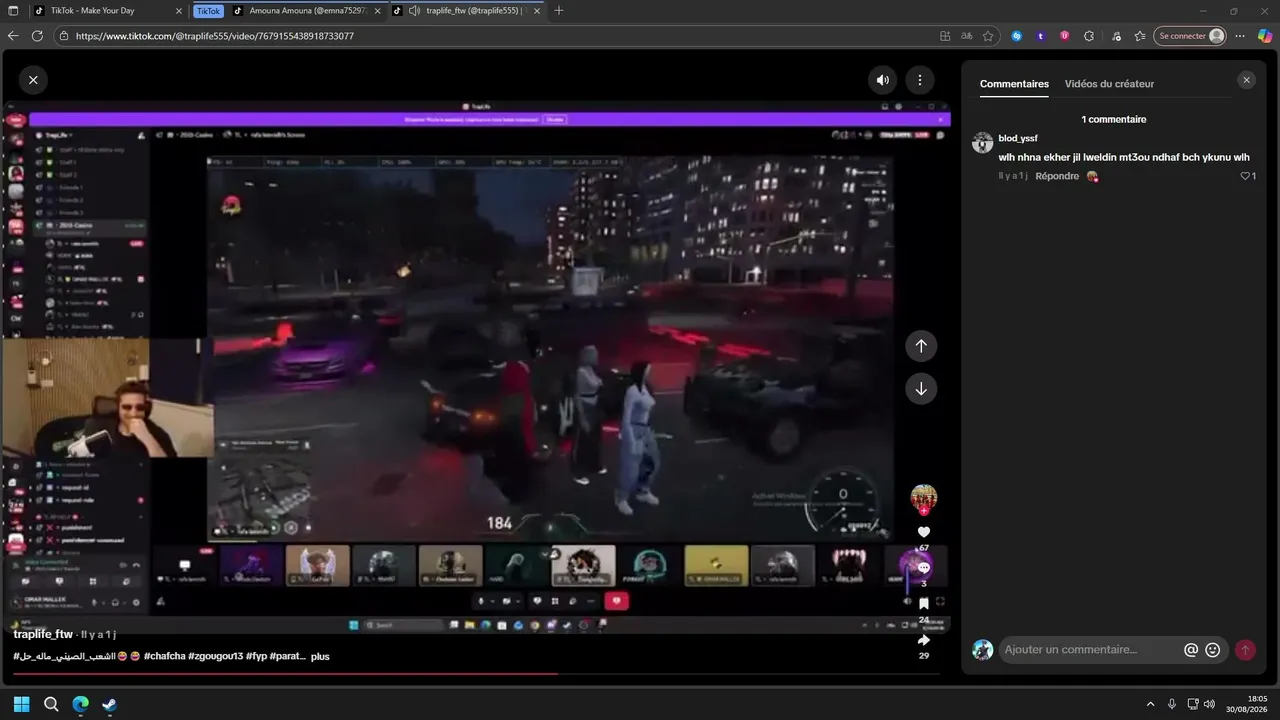Screen dimensions: 1280x720
Task: Insert a mention with the @ icon
Action: pos(1191,650)
